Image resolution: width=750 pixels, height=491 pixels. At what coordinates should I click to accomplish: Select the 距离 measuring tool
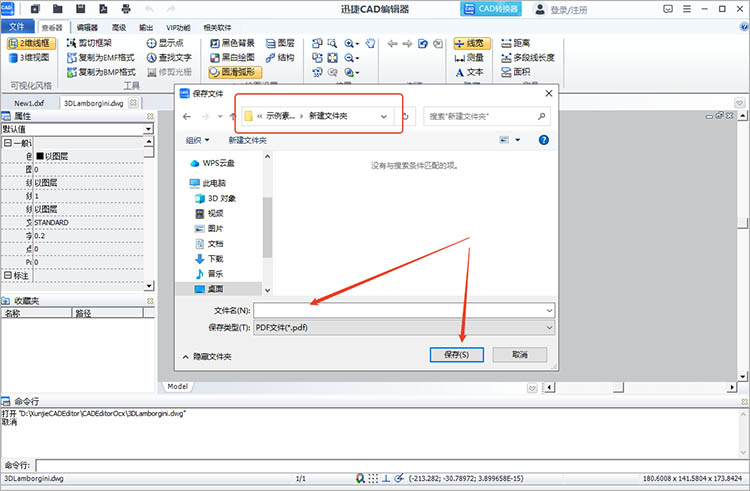pos(516,44)
